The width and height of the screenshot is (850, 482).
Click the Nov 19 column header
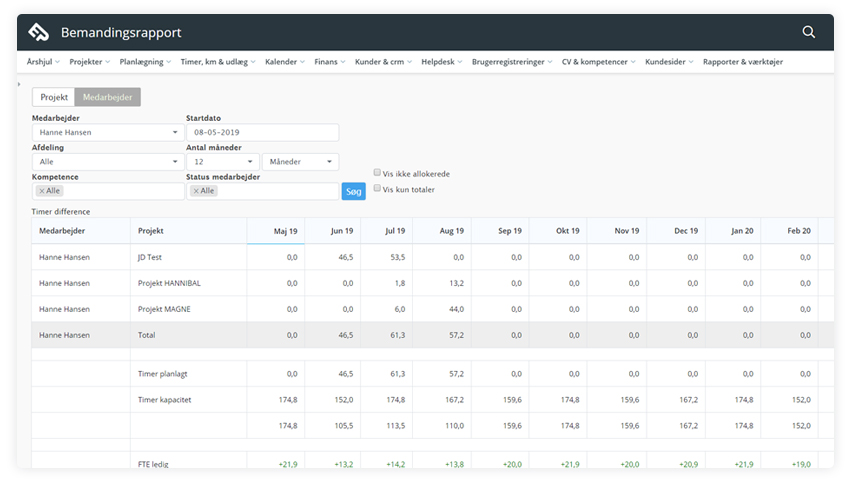coord(617,230)
